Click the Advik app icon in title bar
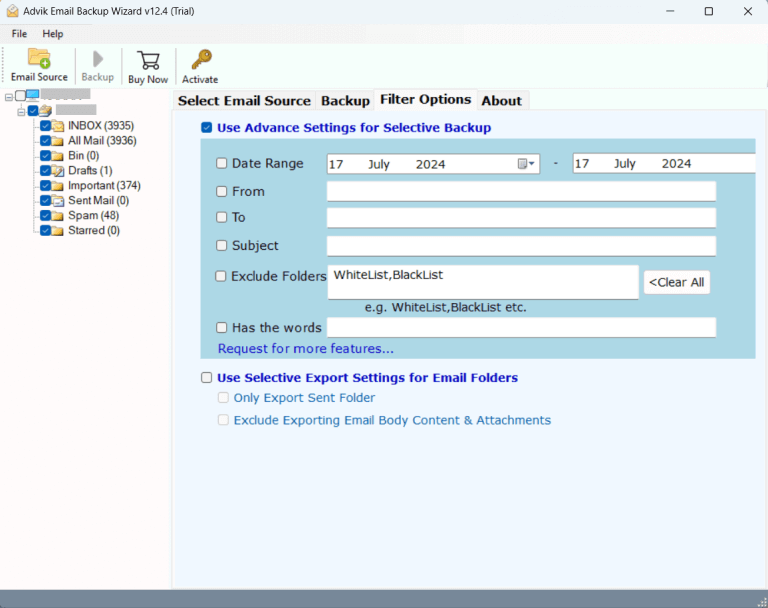The width and height of the screenshot is (768, 608). click(x=13, y=11)
